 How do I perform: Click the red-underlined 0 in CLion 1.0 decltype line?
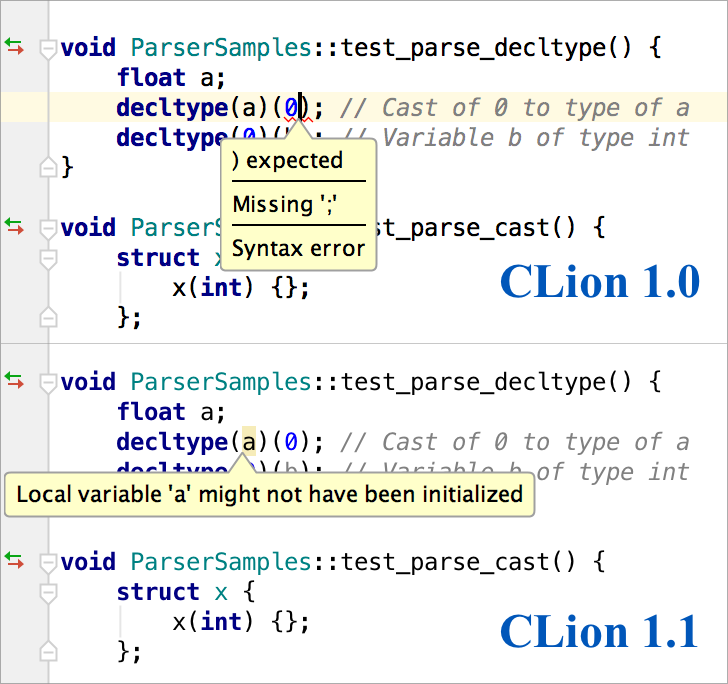pos(291,108)
